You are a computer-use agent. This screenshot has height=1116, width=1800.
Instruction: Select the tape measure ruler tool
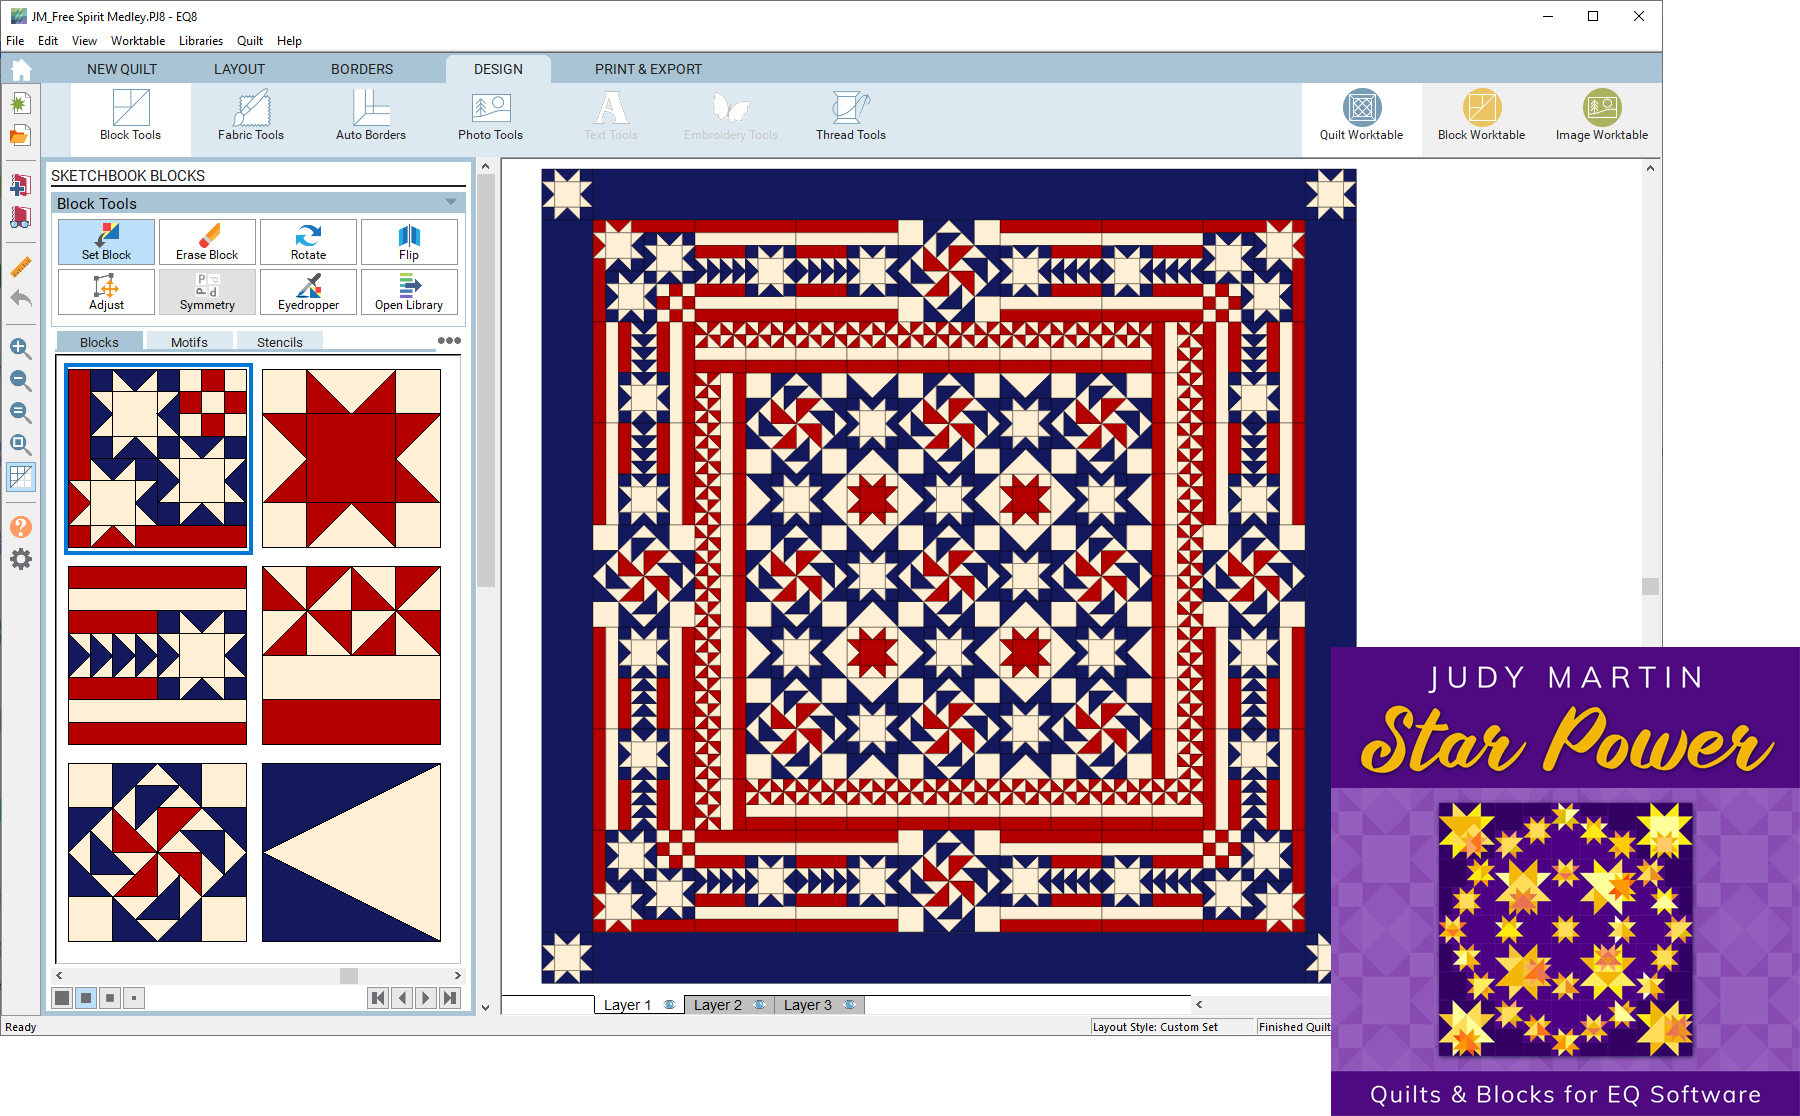[20, 267]
